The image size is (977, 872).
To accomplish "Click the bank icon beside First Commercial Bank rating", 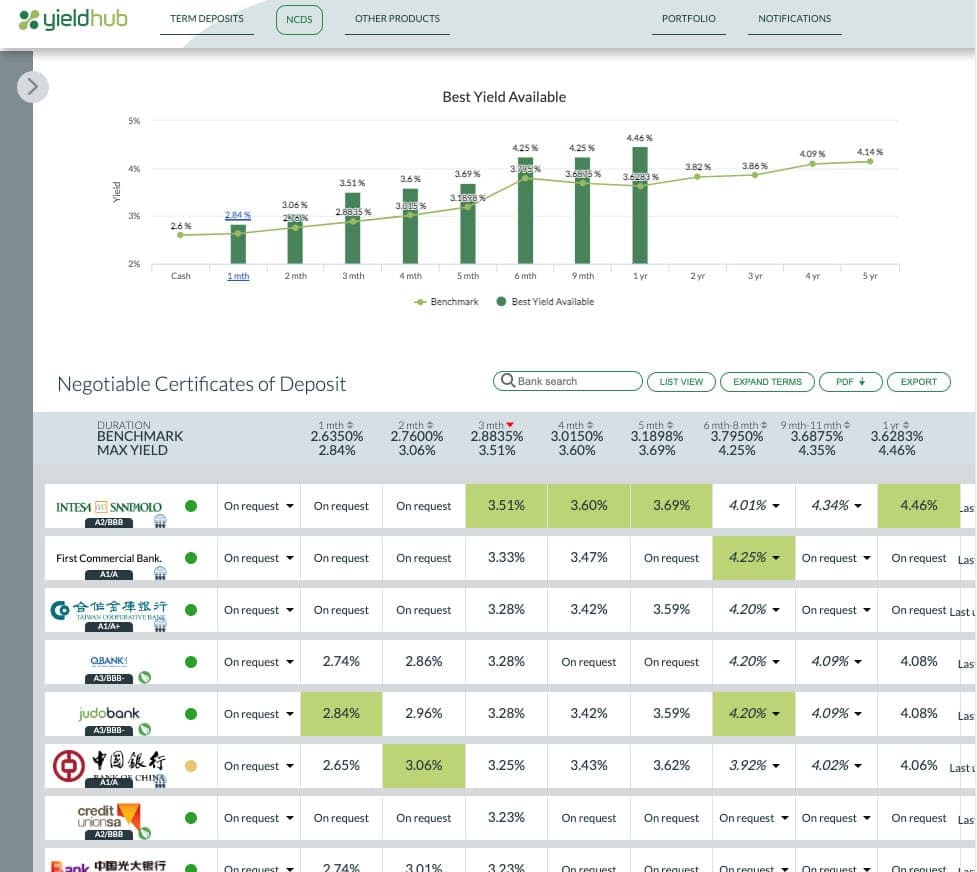I will 160,573.
